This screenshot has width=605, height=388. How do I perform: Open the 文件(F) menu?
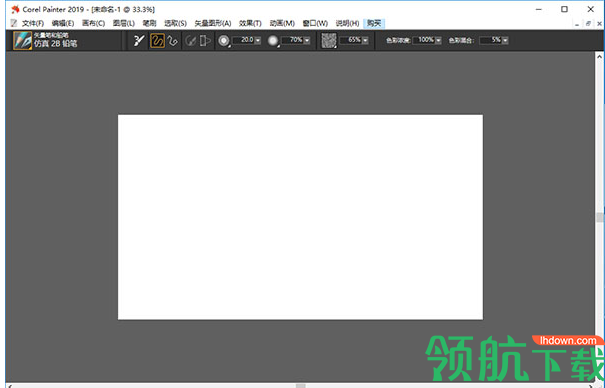coord(33,24)
